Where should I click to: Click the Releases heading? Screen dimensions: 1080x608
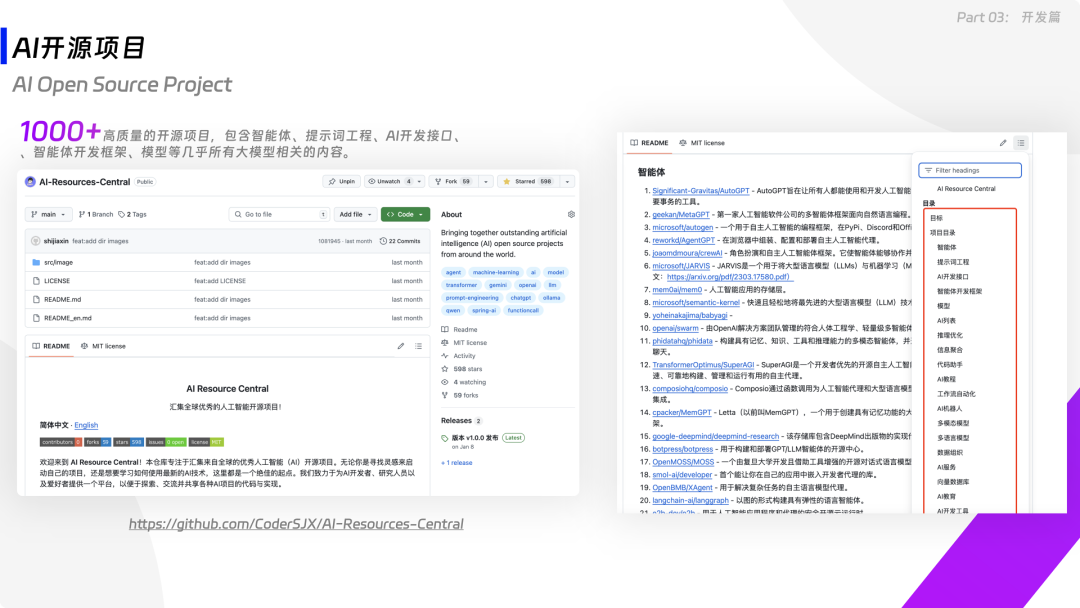point(456,421)
